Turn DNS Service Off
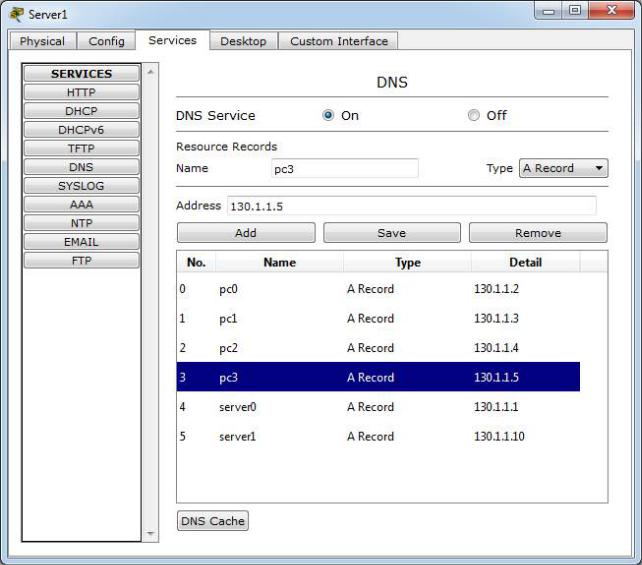The width and height of the screenshot is (642, 565). (x=473, y=115)
